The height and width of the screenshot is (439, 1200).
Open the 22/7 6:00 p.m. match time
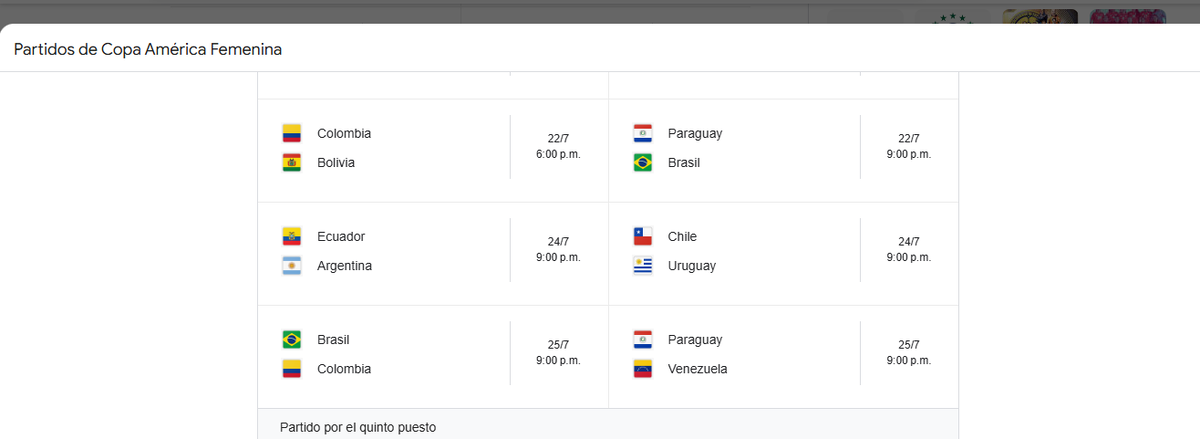[558, 147]
